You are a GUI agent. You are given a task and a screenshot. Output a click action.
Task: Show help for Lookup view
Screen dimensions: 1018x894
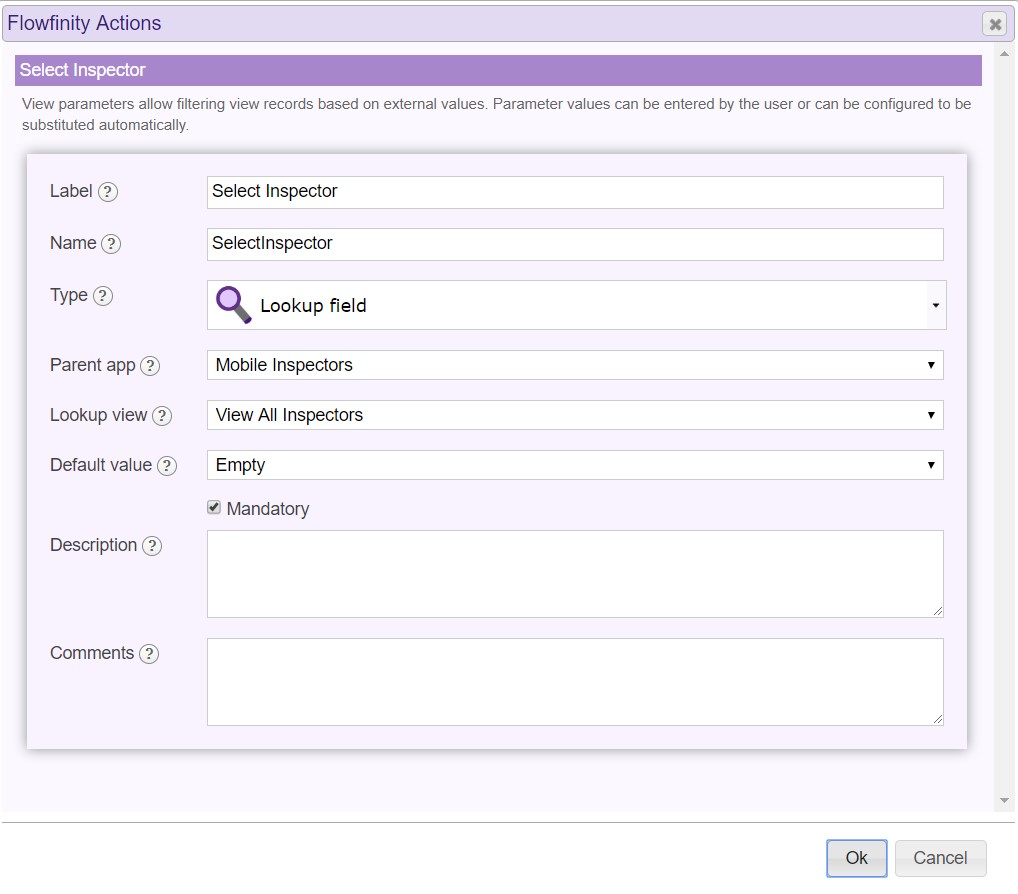tap(162, 416)
